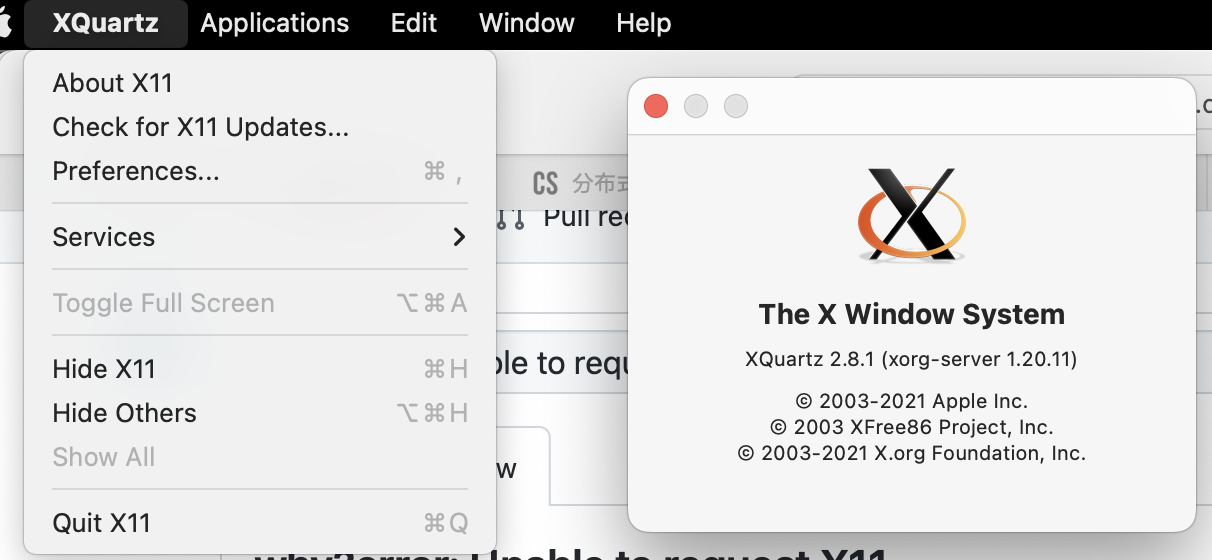Screen dimensions: 1212x560
Task: Click the grayed minimize button in About window
Action: pos(696,106)
